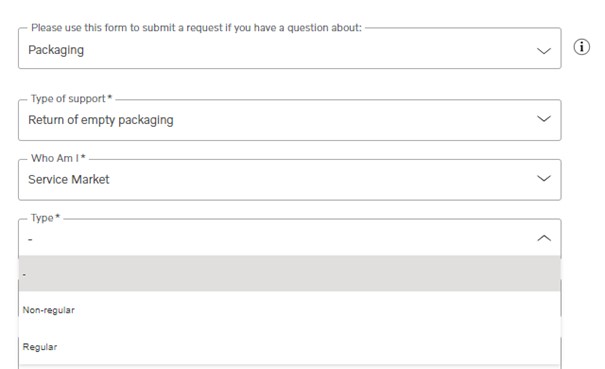Choose Regular from the Type list
Image resolution: width=605 pixels, height=369 pixels.
(x=289, y=347)
